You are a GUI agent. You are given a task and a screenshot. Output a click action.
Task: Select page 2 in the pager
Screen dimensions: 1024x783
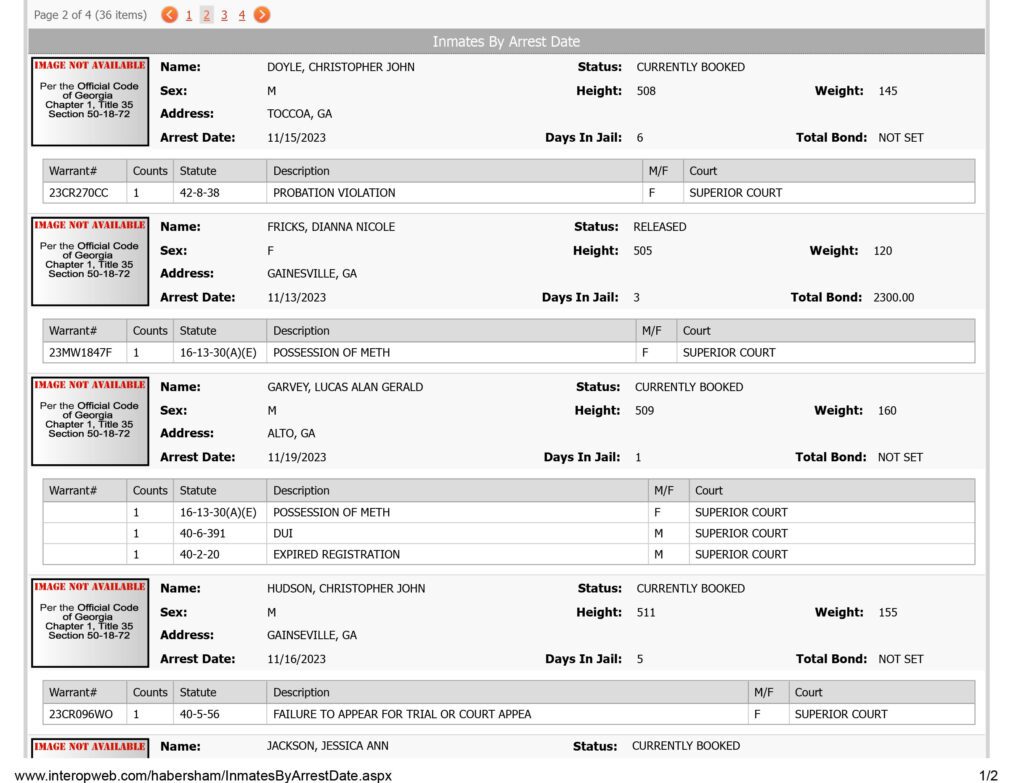(206, 15)
